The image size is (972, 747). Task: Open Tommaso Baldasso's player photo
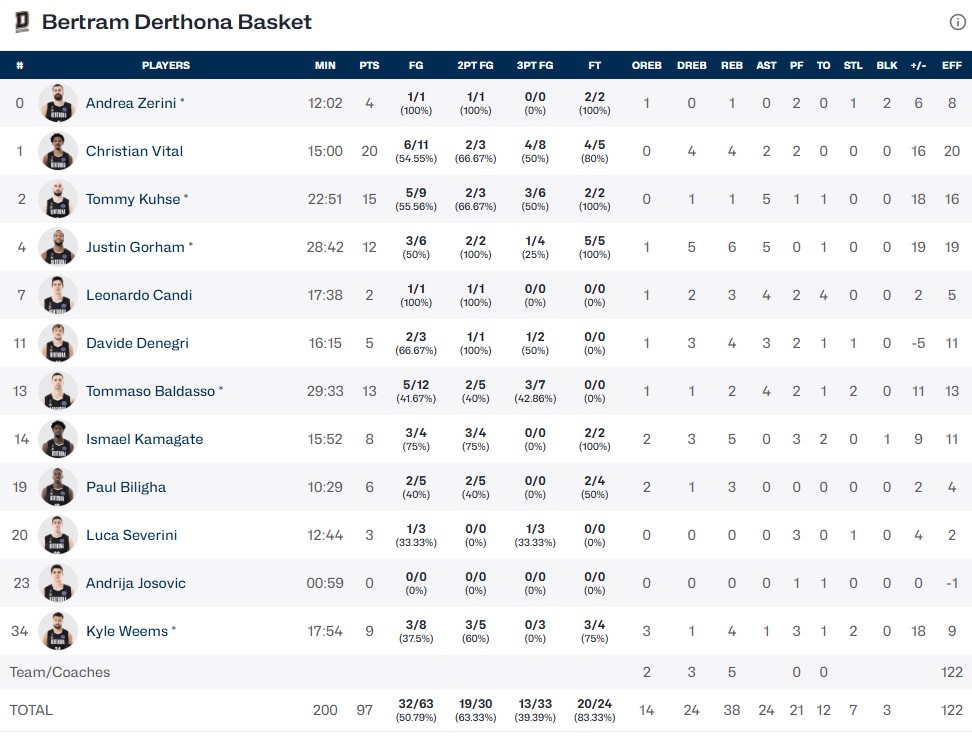coord(58,391)
